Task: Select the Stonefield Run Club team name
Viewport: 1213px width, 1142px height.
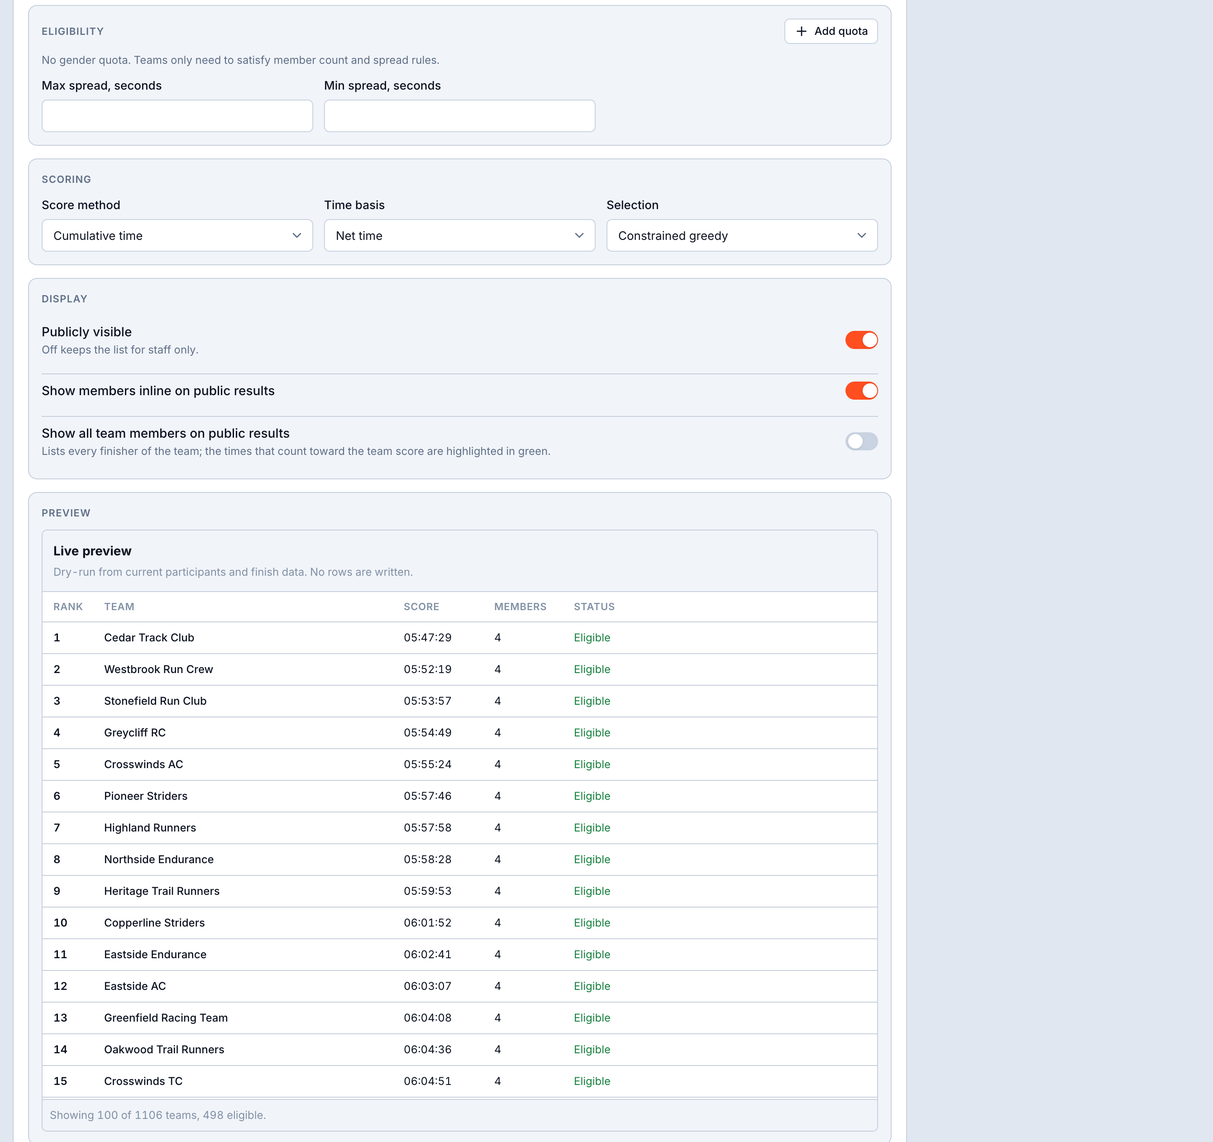Action: [155, 701]
